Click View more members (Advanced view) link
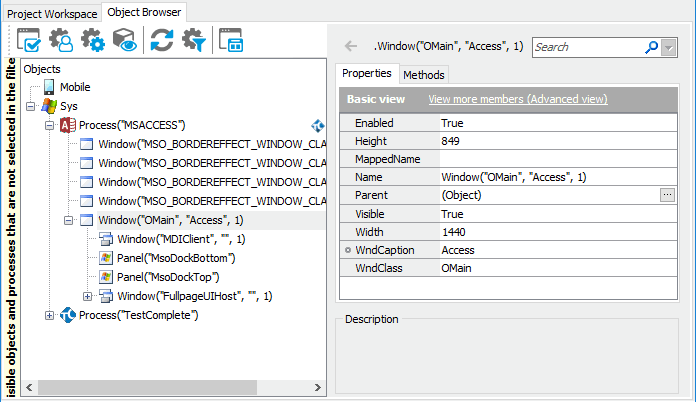The image size is (696, 402). click(517, 100)
